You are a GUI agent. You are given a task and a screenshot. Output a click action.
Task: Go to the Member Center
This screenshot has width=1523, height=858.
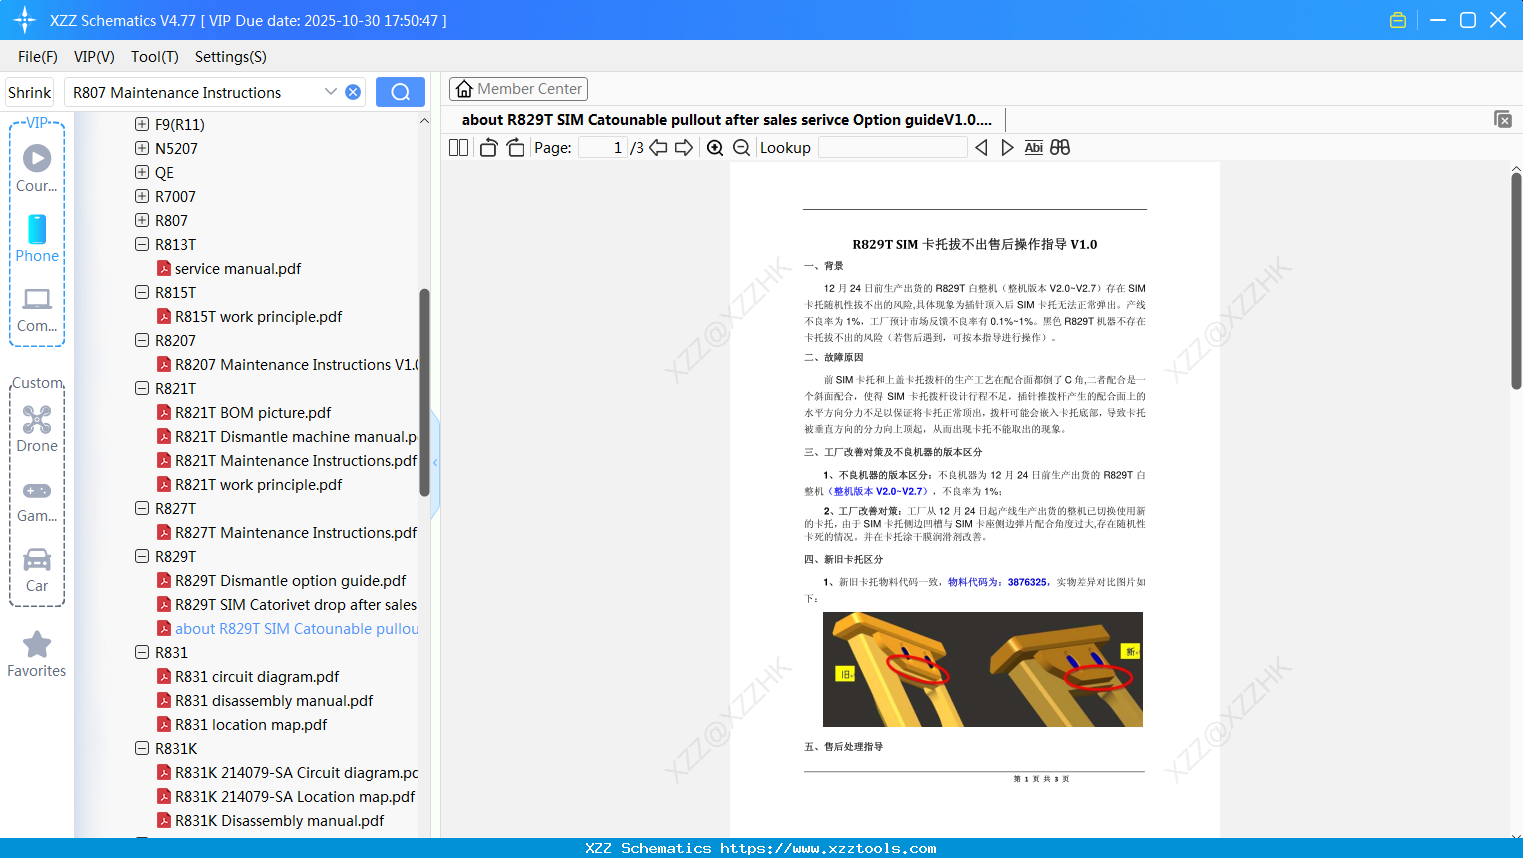518,88
